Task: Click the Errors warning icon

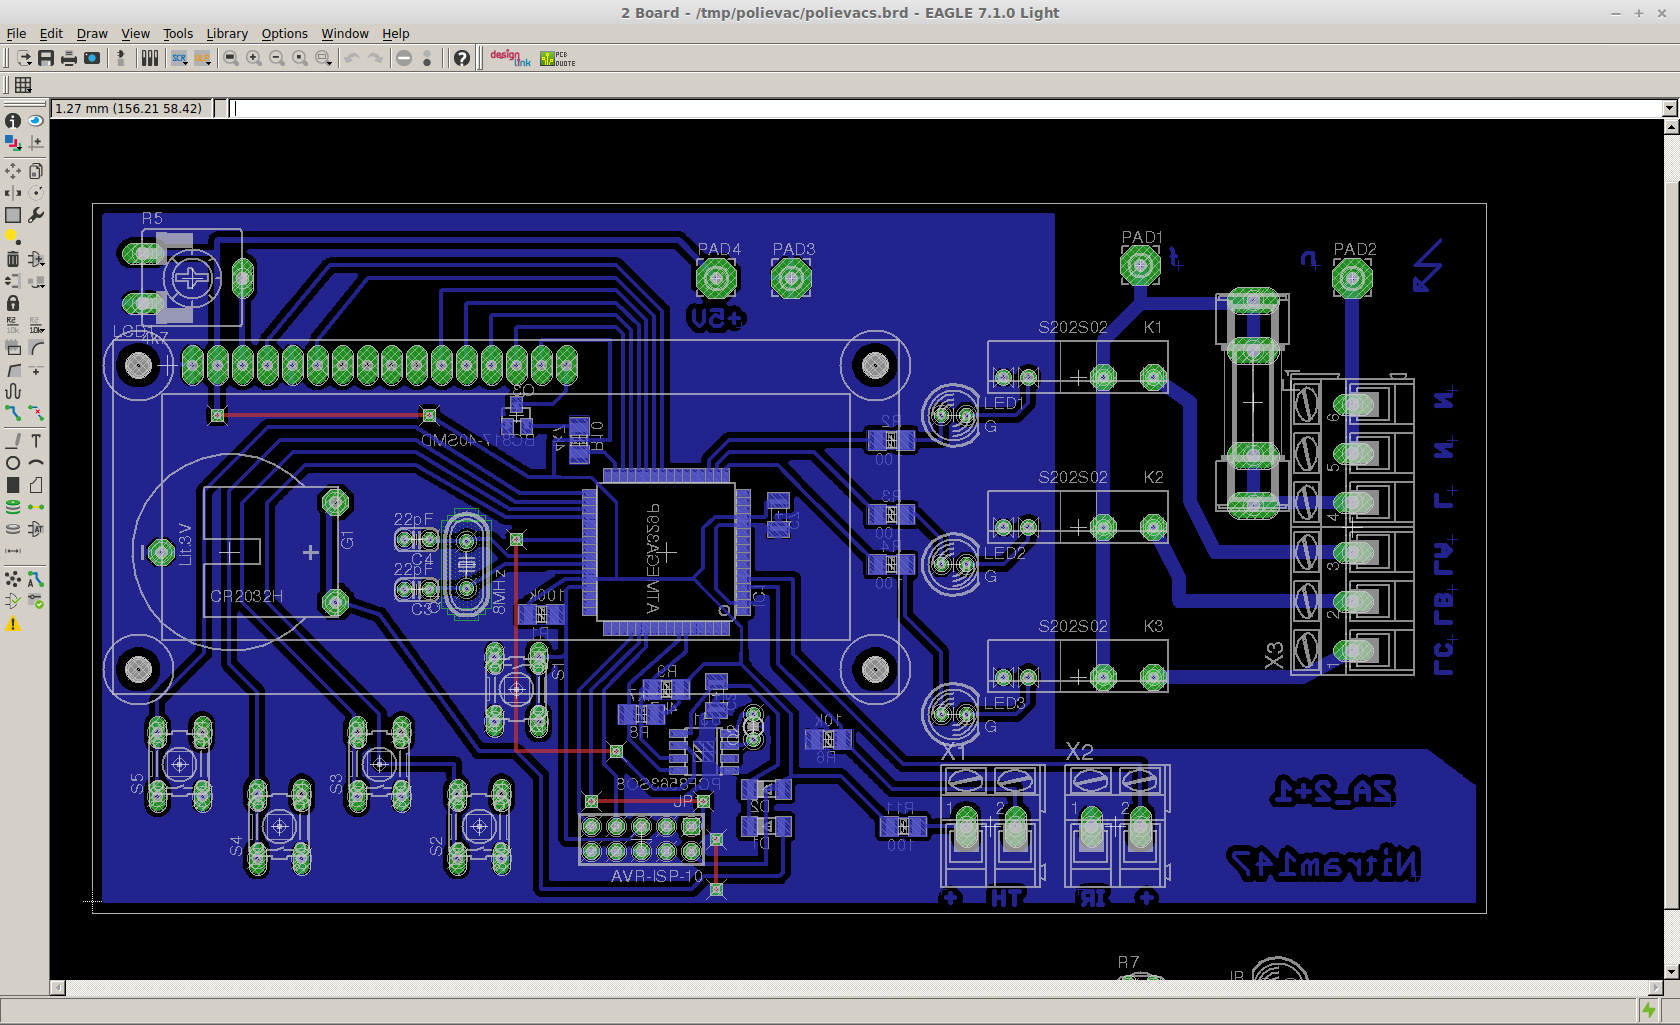Action: tap(13, 624)
